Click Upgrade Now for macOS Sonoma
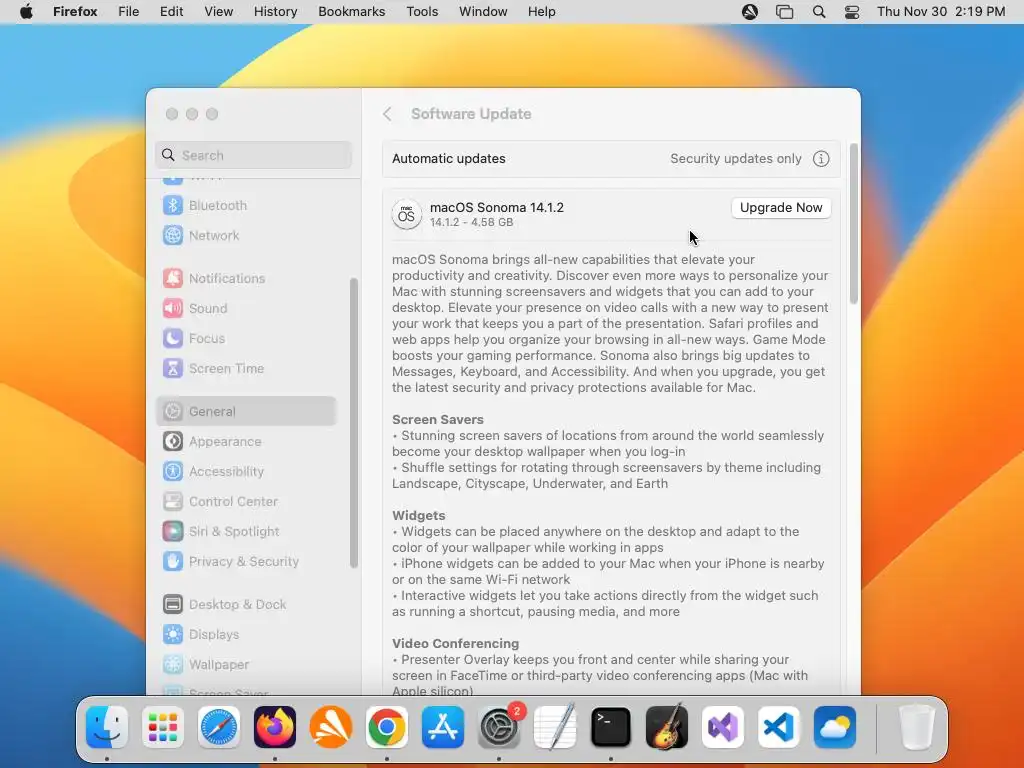Screen dimensions: 1024x768 coord(781,208)
